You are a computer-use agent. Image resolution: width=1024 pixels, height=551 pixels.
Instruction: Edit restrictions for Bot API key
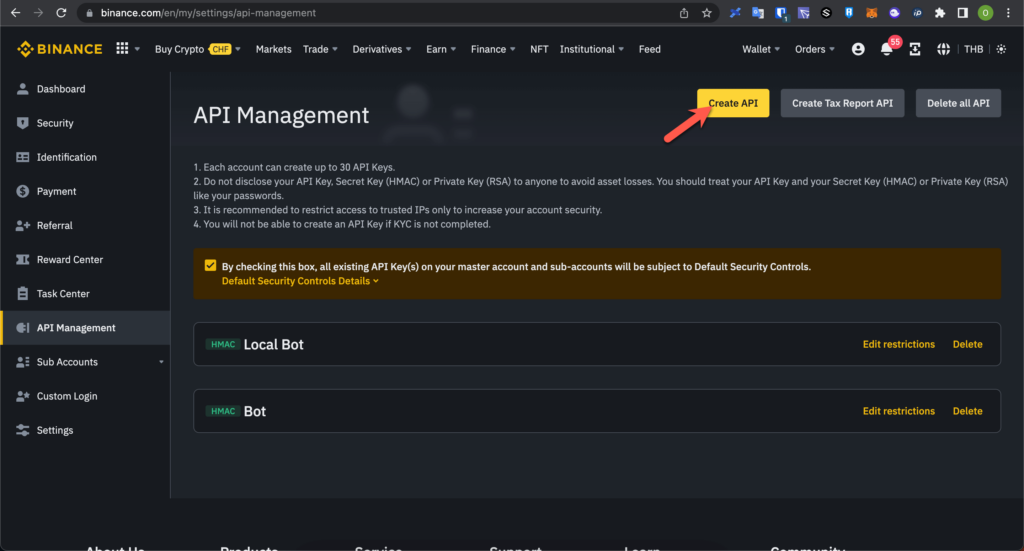(899, 411)
